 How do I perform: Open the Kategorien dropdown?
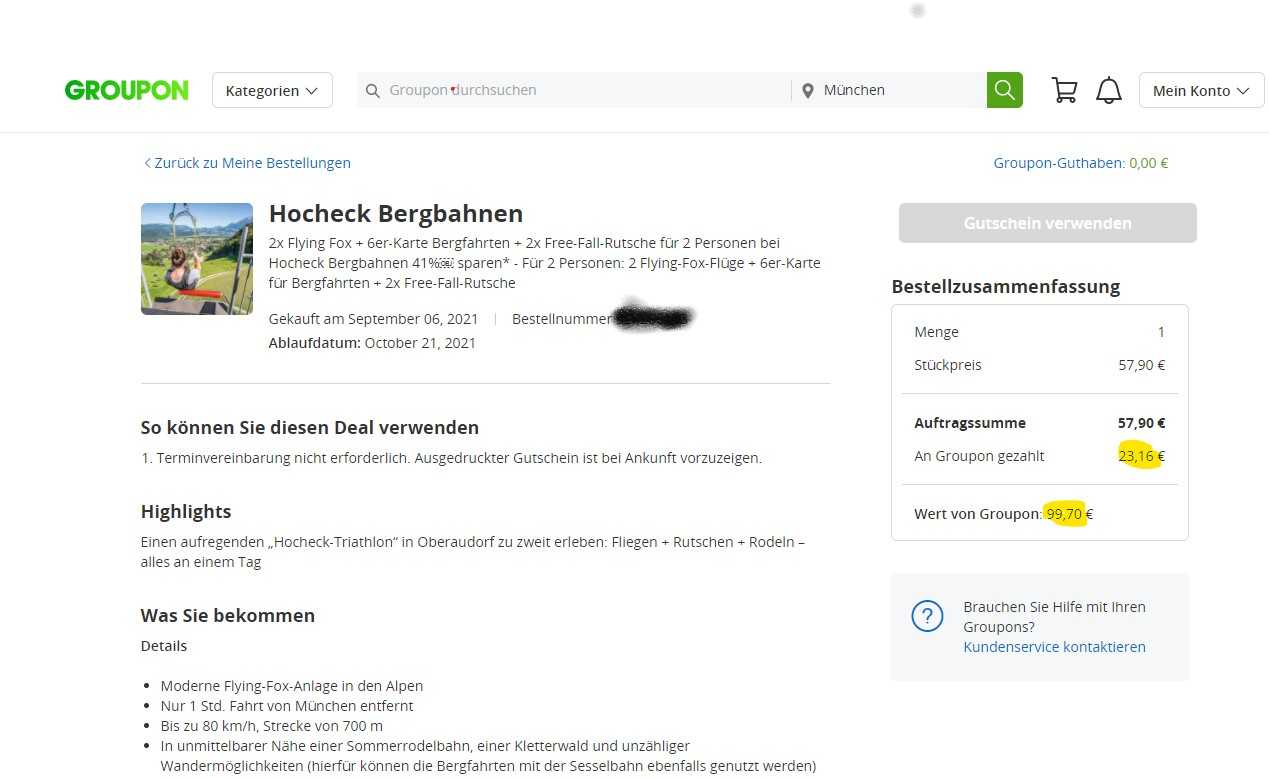pos(272,90)
